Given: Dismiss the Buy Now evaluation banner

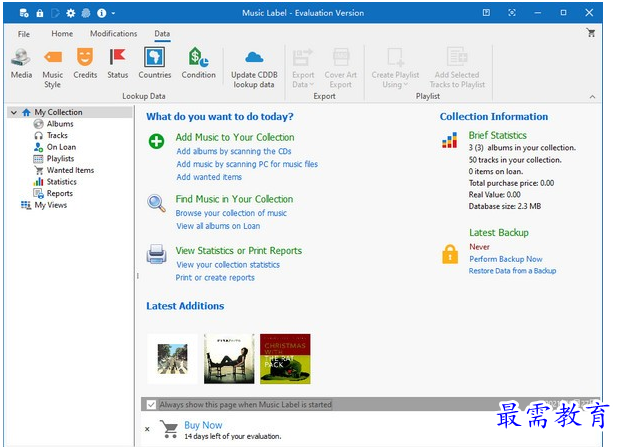Looking at the screenshot, I should pos(147,429).
